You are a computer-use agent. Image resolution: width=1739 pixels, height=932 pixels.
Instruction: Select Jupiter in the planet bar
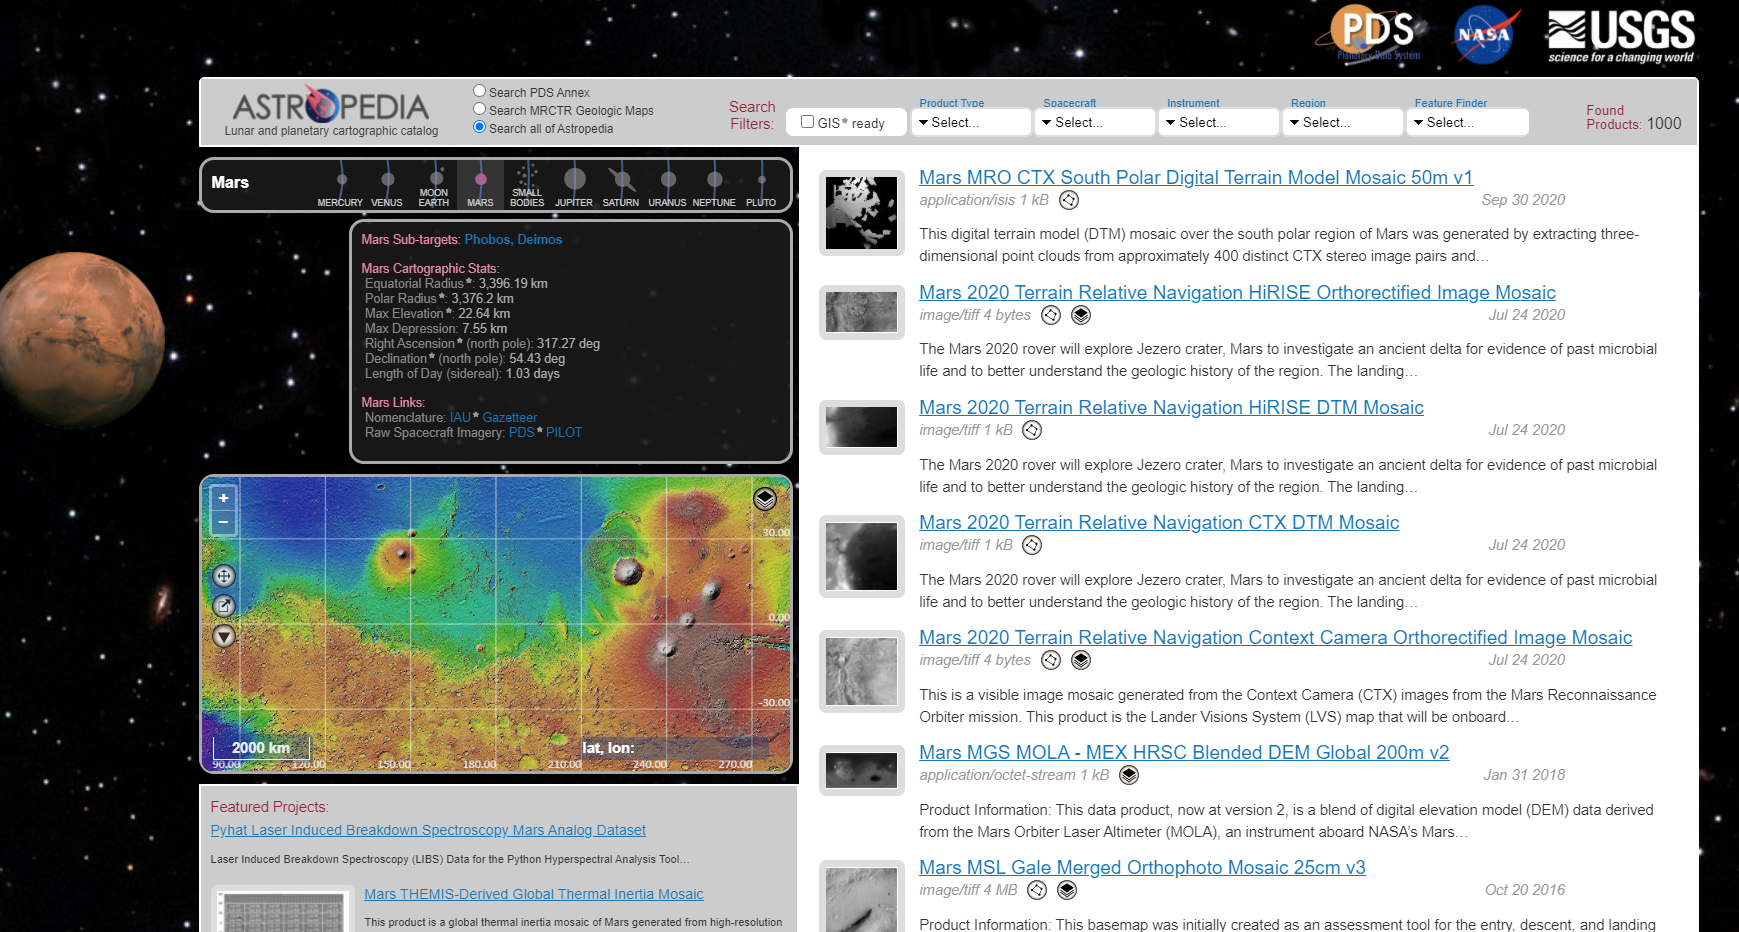pos(574,186)
